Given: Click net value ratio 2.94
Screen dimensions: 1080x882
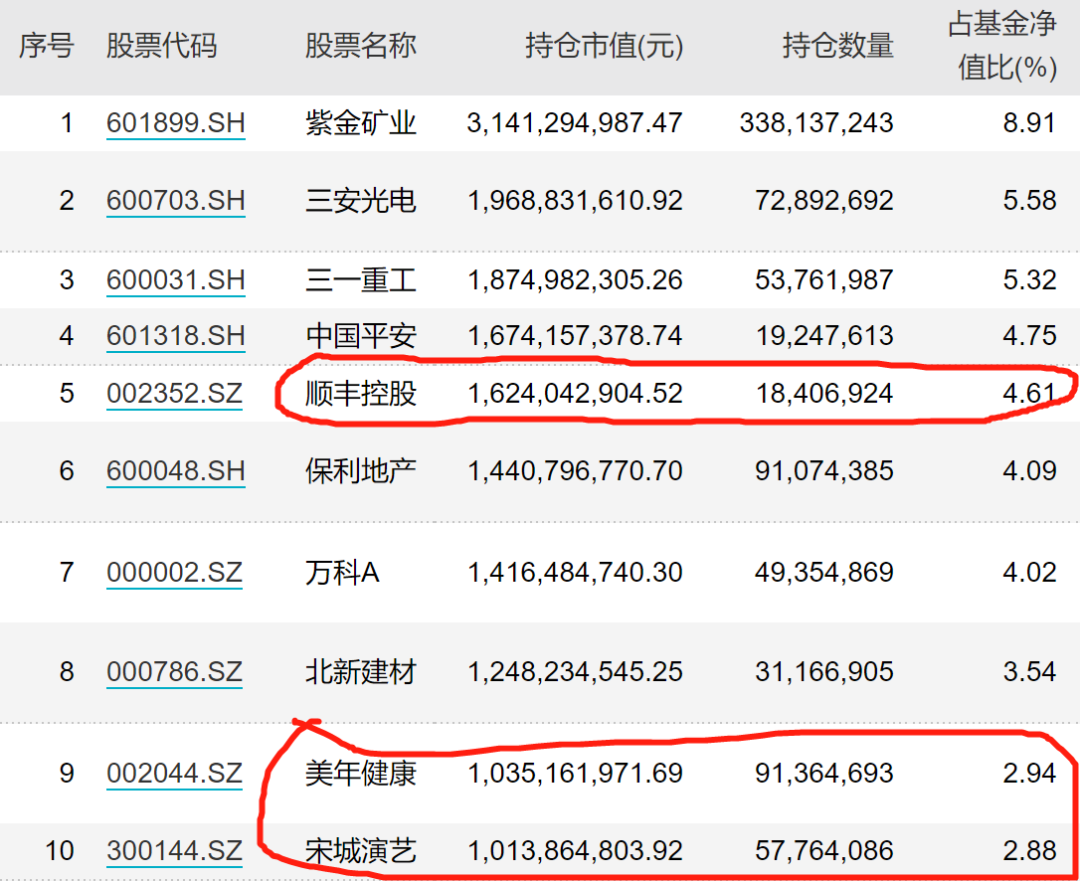Looking at the screenshot, I should (1030, 773).
